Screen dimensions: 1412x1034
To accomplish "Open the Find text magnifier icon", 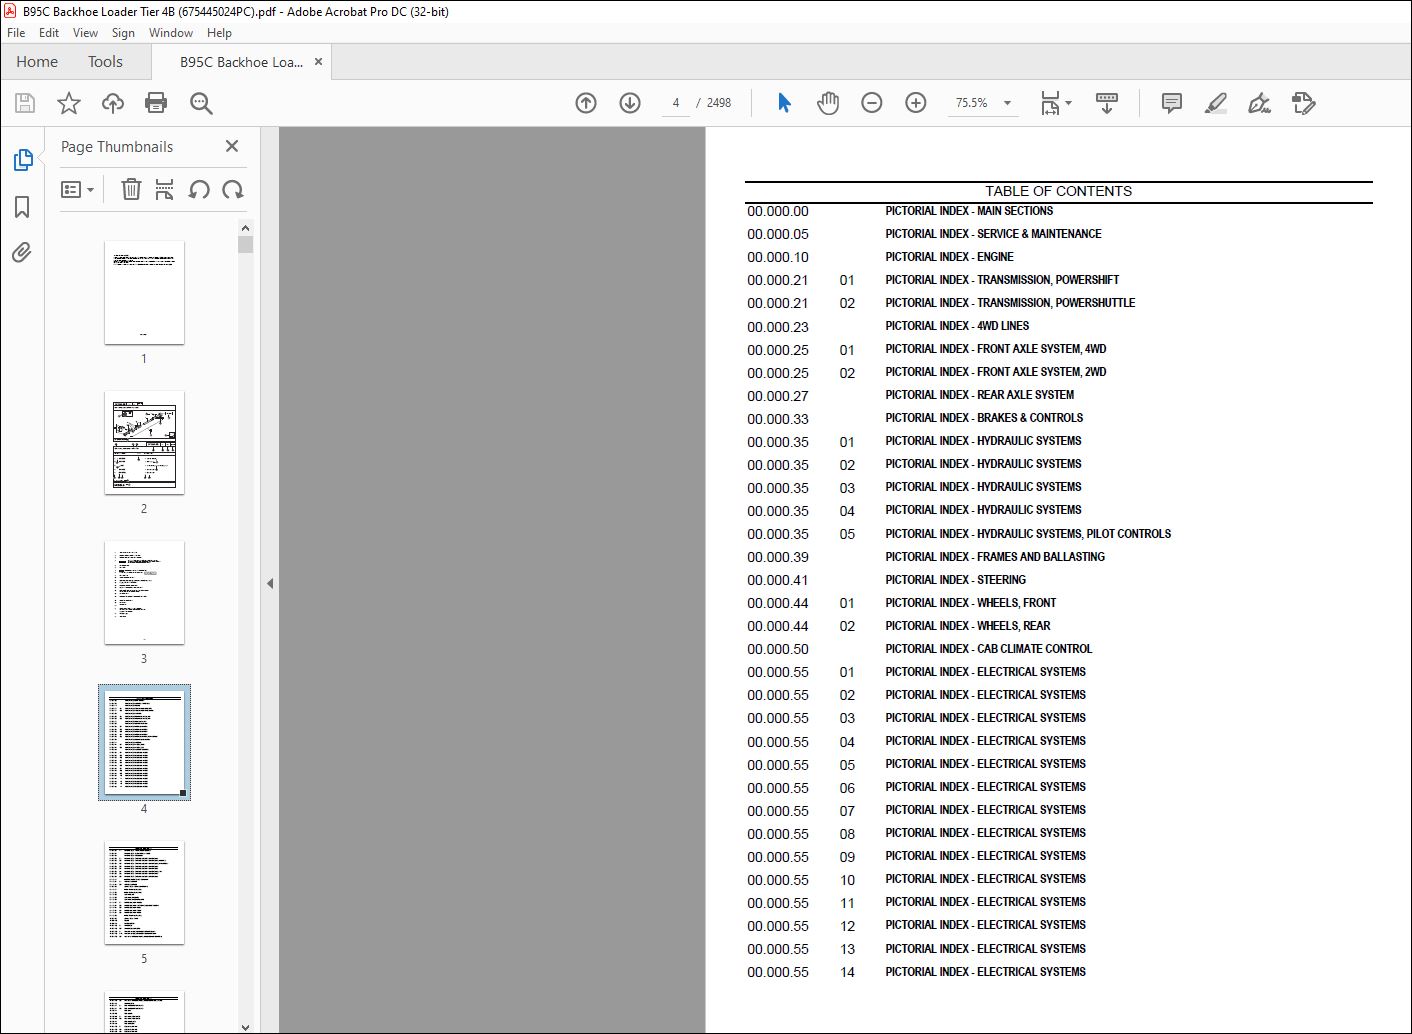I will pos(201,103).
